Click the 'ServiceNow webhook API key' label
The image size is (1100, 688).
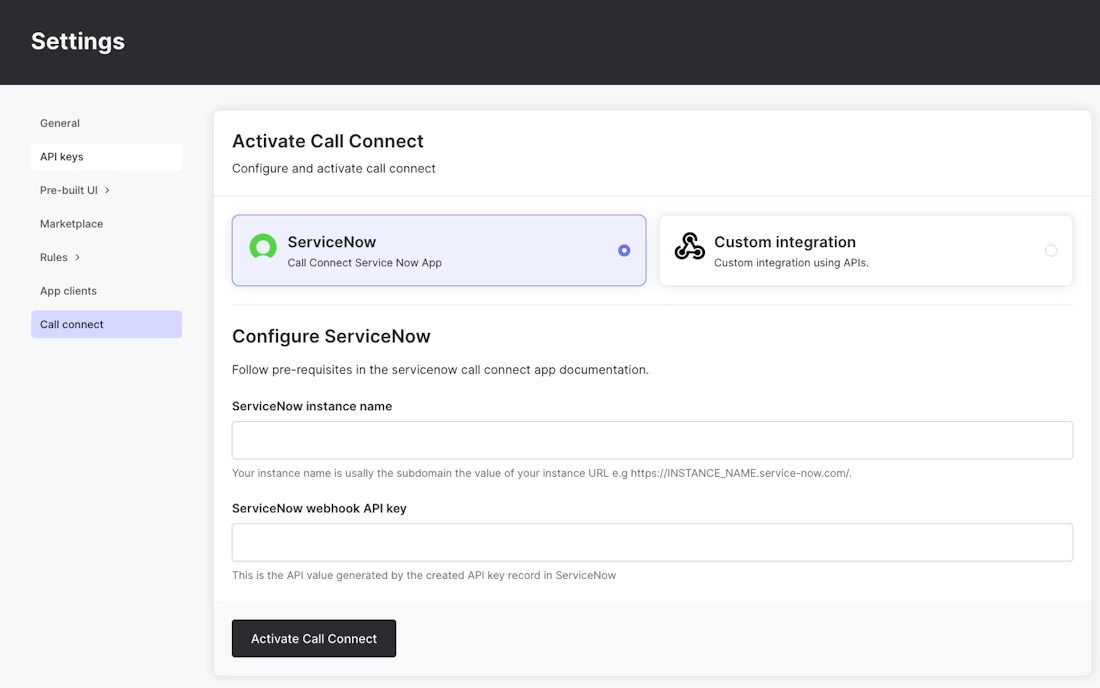tap(319, 508)
